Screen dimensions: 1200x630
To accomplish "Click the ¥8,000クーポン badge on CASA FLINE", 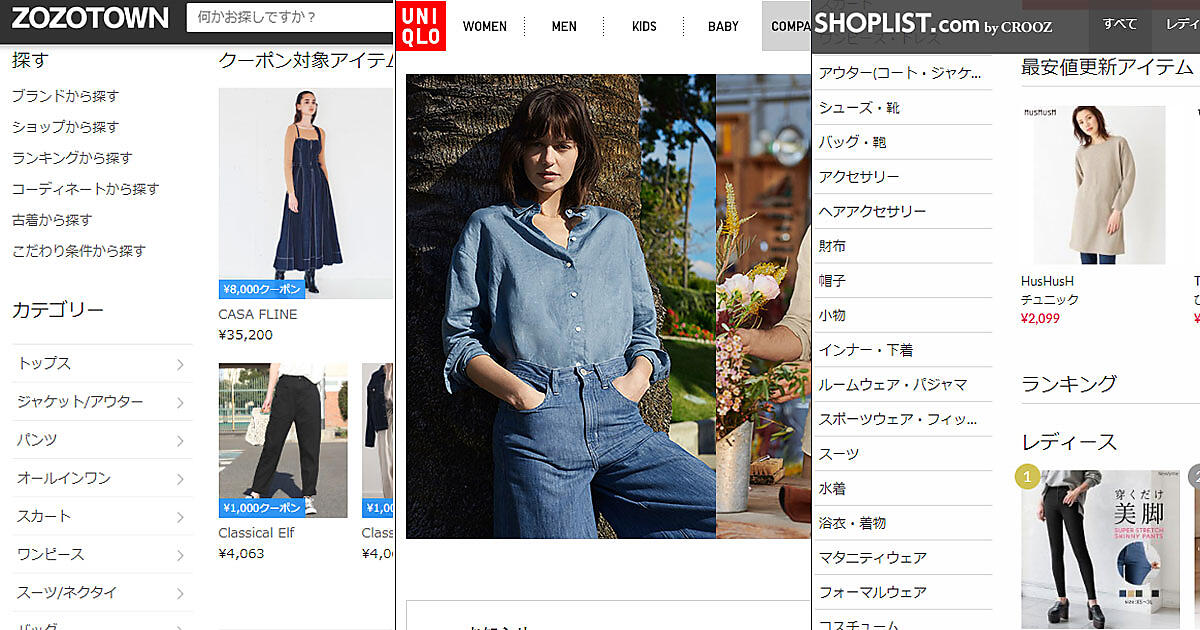I will tap(261, 289).
